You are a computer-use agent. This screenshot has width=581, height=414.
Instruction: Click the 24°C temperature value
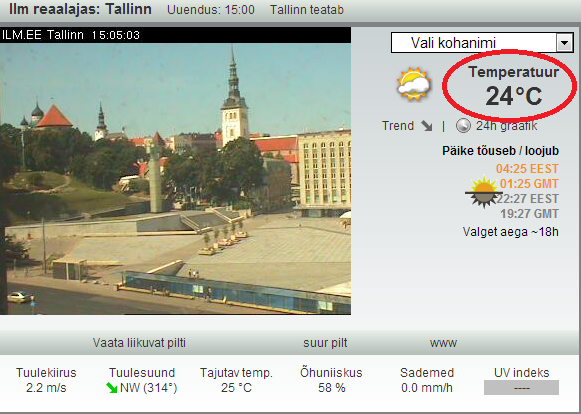514,96
